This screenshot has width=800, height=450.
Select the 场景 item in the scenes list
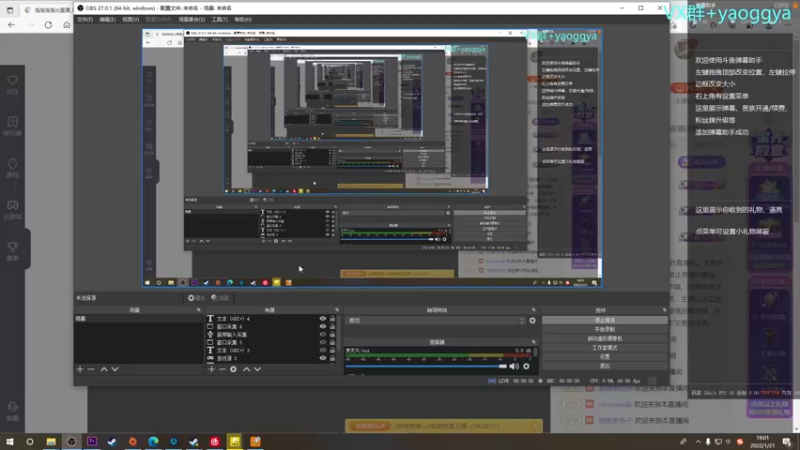138,318
